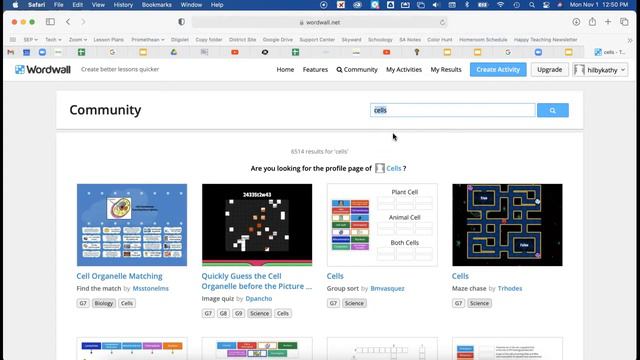Switch to the cells Wordwall tab
Image resolution: width=640 pixels, height=360 pixels.
pyautogui.click(x=610, y=52)
